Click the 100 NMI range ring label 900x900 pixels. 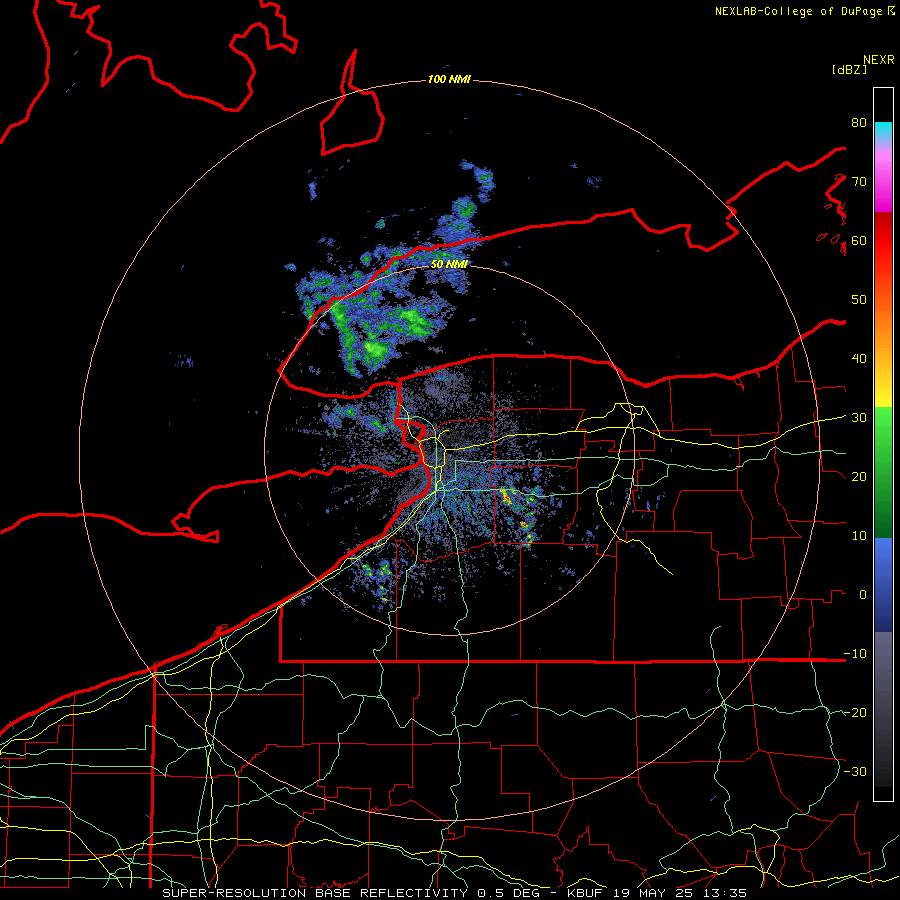[x=449, y=79]
